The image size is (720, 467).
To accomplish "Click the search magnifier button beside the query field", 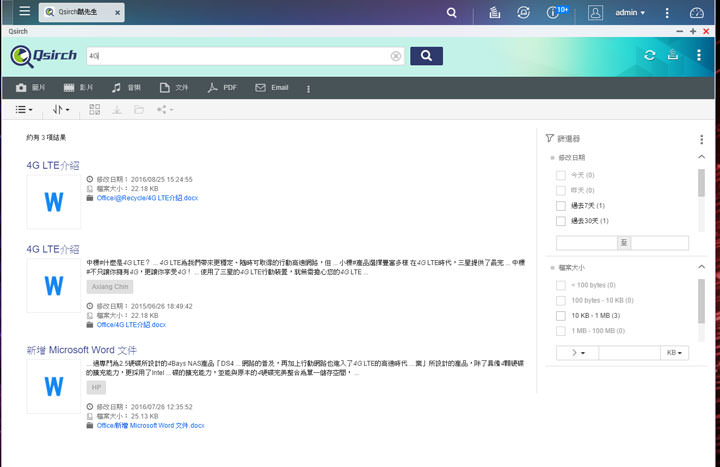I will (x=426, y=56).
